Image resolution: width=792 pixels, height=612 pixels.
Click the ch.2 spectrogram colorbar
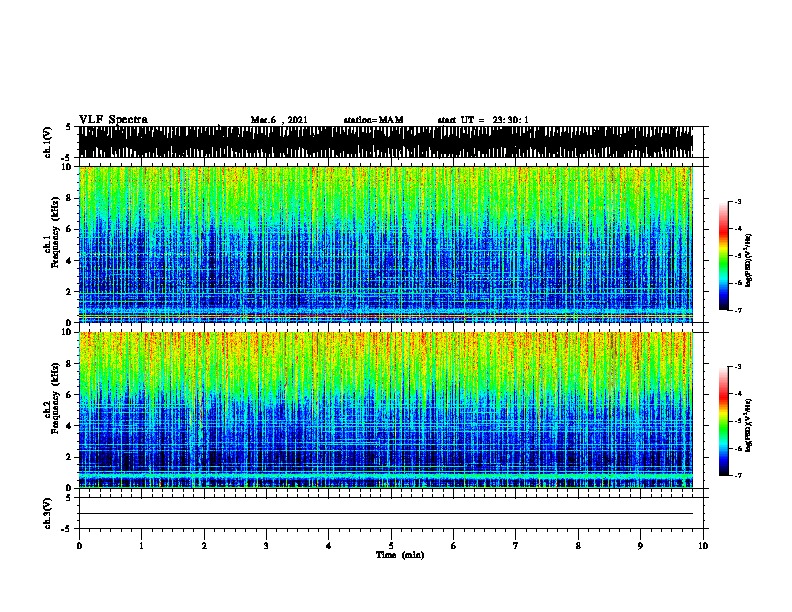(x=724, y=421)
